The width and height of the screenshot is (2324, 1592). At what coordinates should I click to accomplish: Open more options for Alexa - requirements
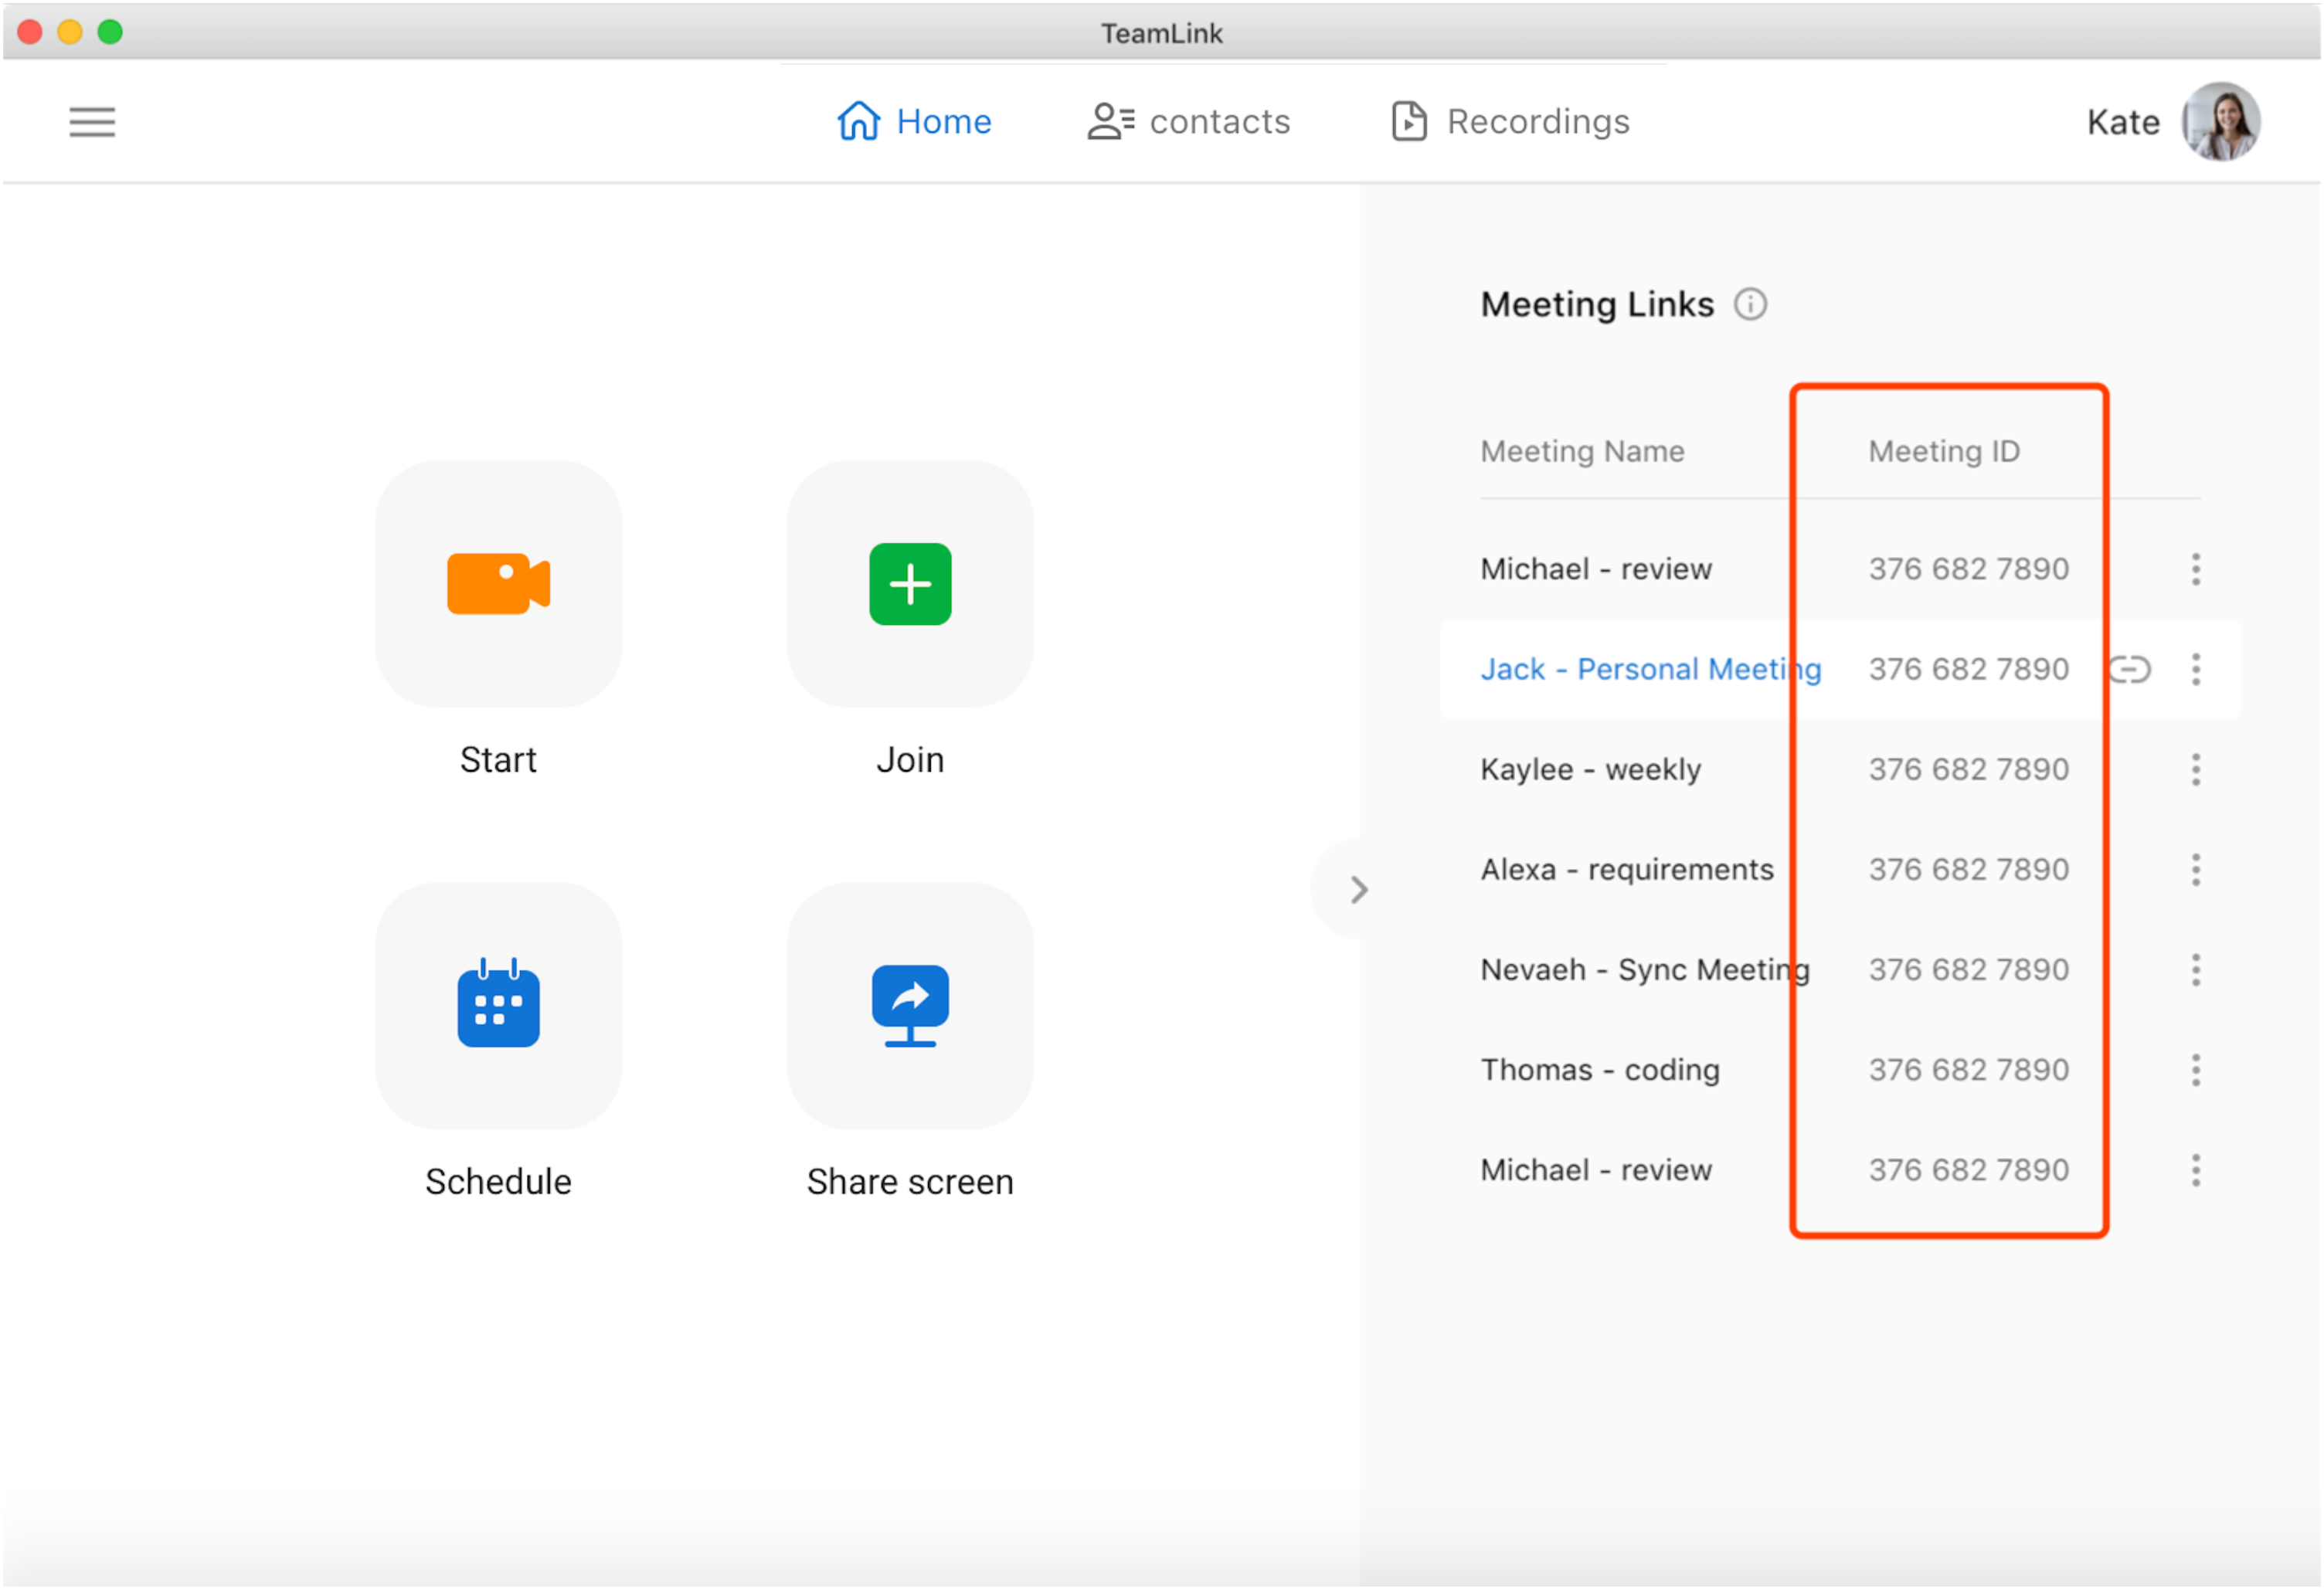[2196, 869]
